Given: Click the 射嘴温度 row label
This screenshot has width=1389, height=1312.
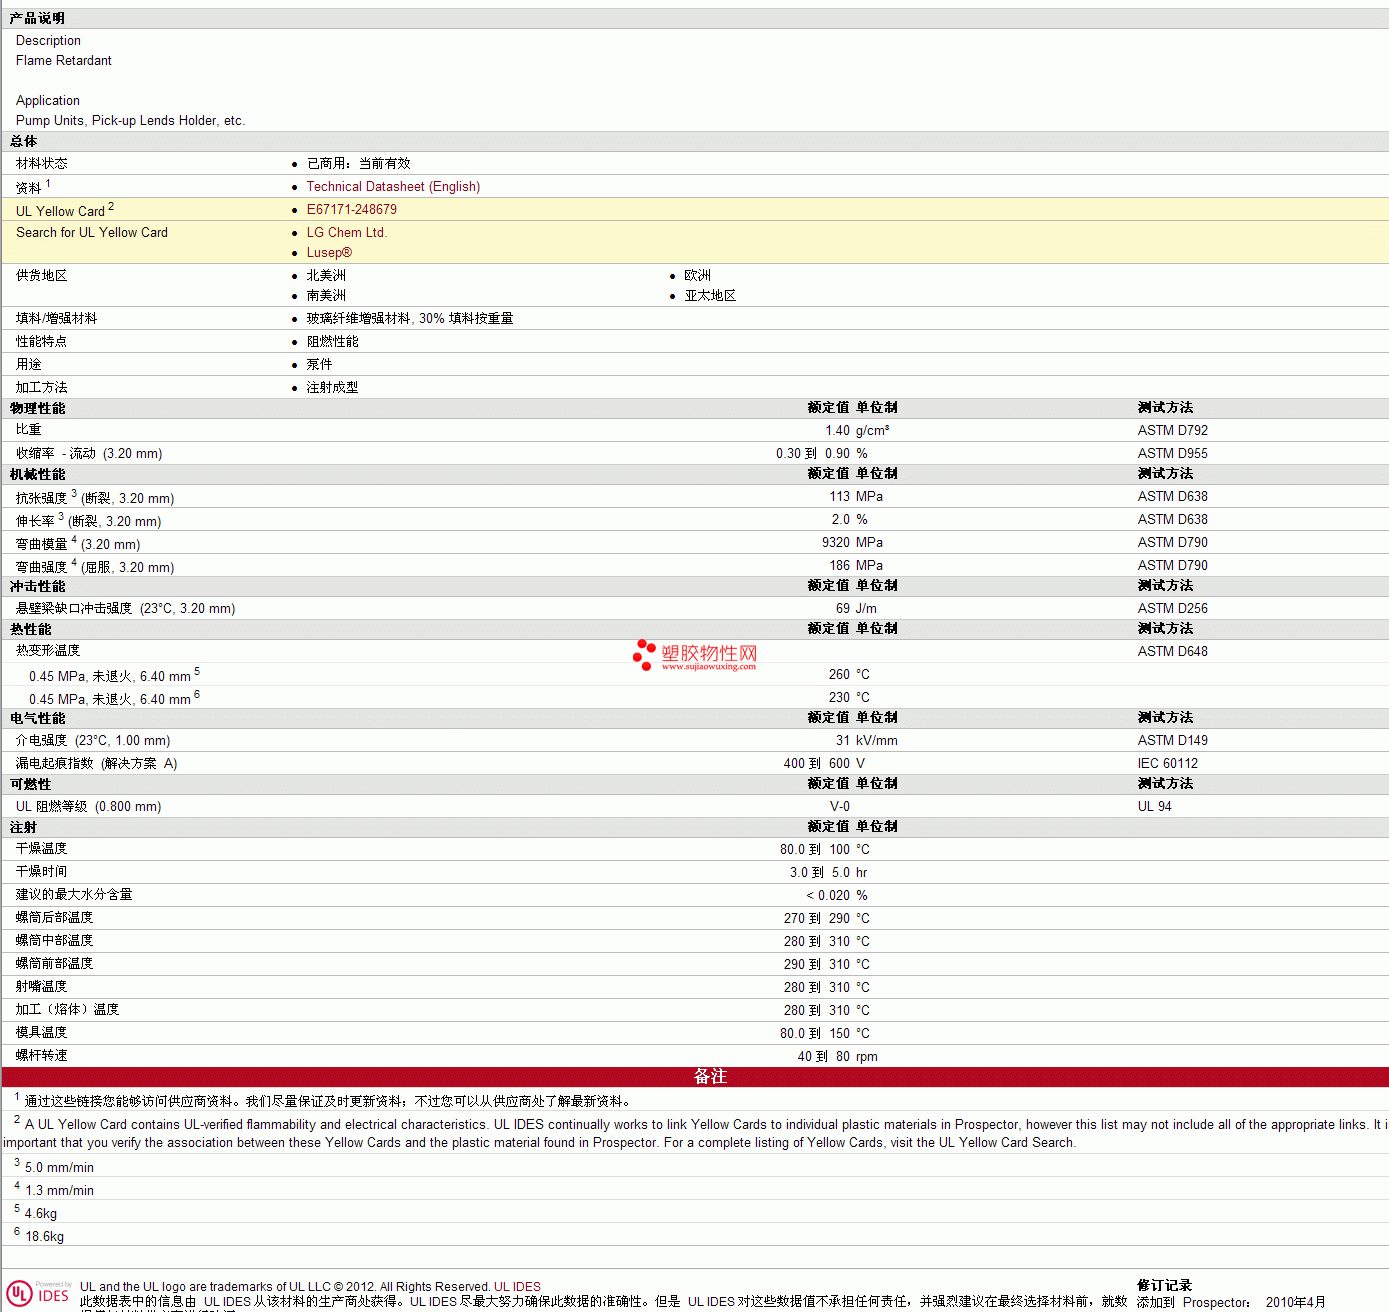Looking at the screenshot, I should [42, 987].
